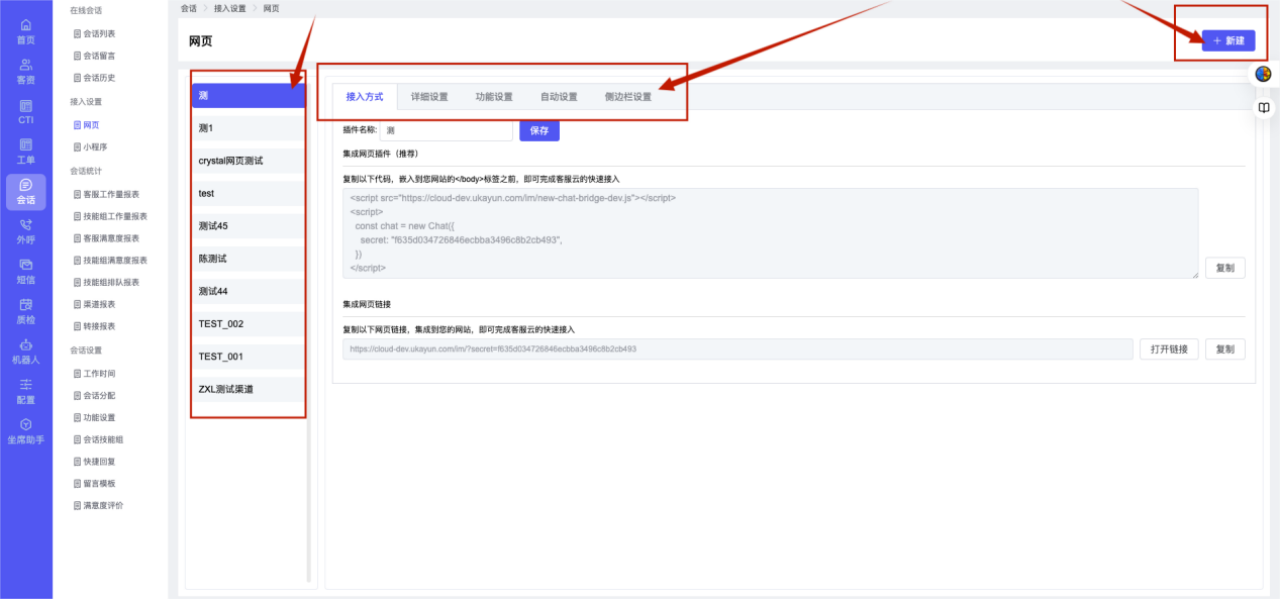Select the 客资 customer icon
1280x599 pixels.
26,71
